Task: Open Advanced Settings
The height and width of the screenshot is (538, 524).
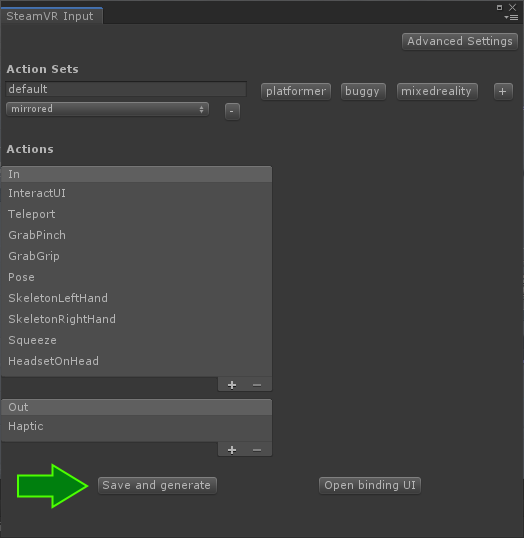Action: tap(459, 42)
